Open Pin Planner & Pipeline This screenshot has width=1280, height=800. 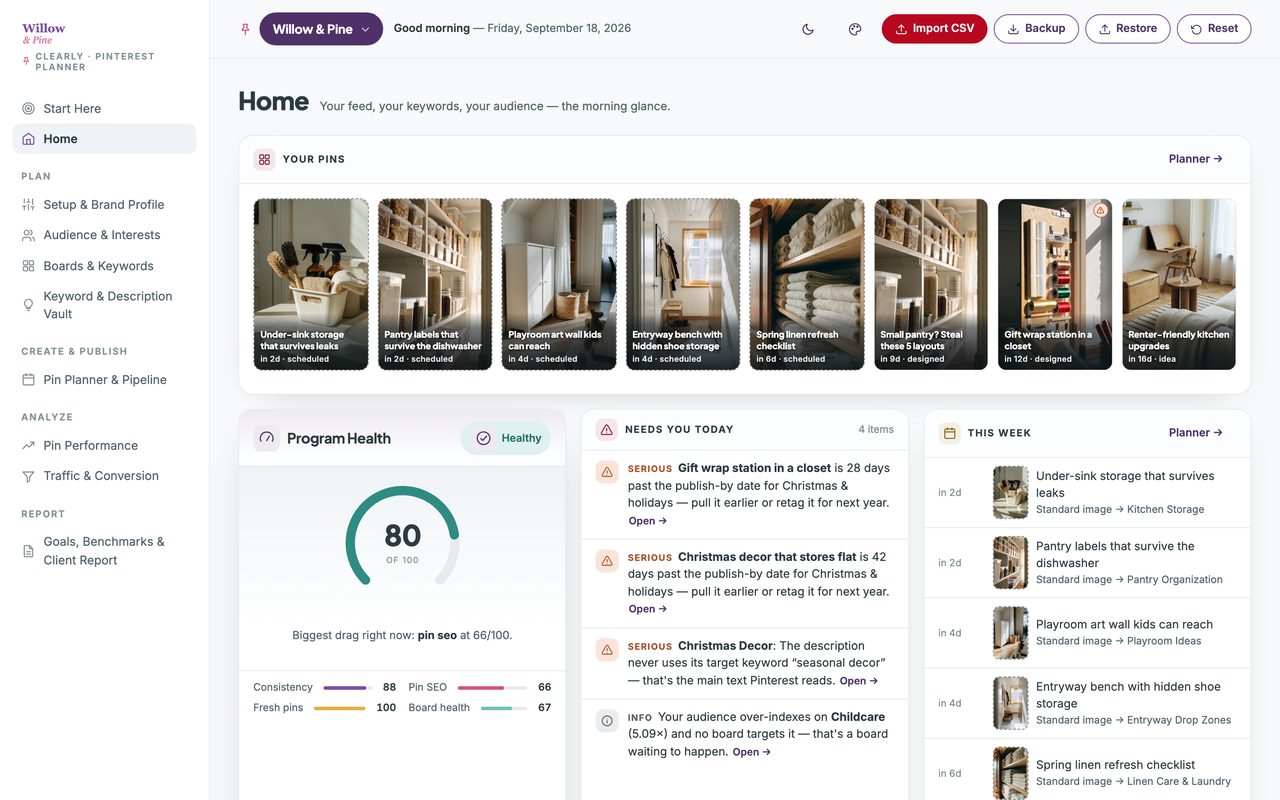coord(104,380)
